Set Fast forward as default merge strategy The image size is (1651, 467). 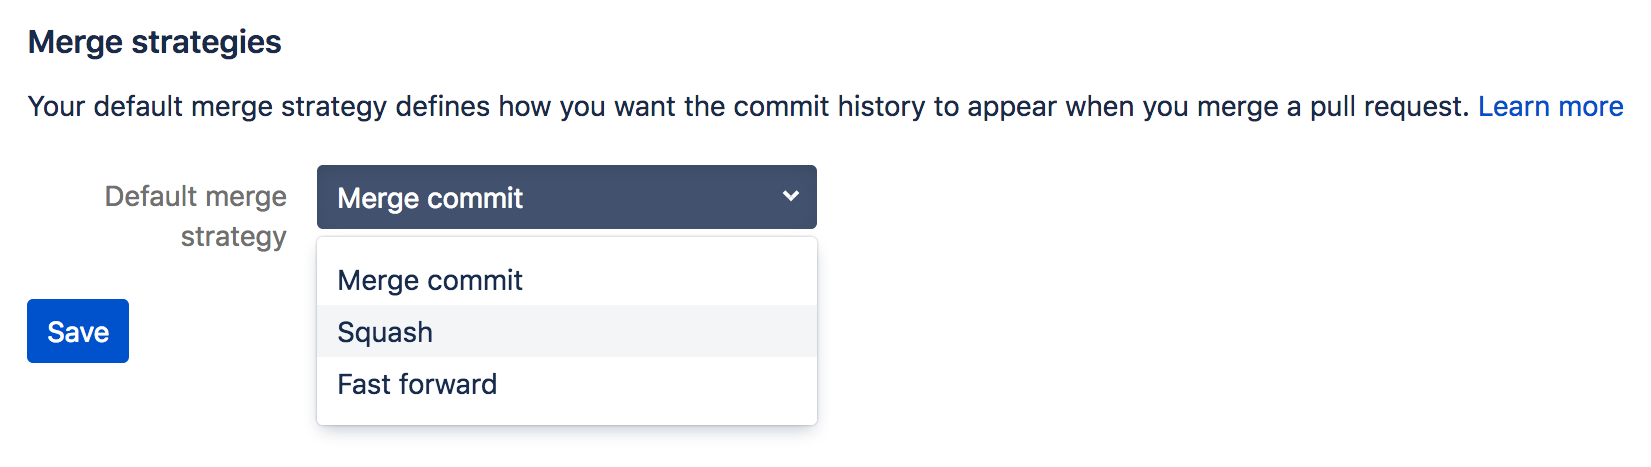point(418,384)
